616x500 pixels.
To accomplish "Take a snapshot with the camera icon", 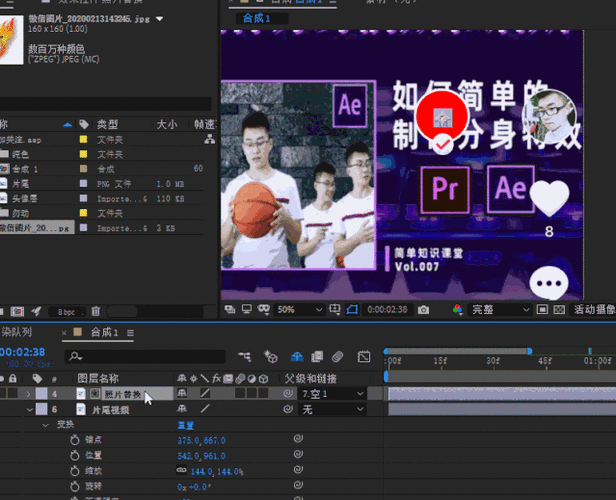I will click(x=423, y=310).
